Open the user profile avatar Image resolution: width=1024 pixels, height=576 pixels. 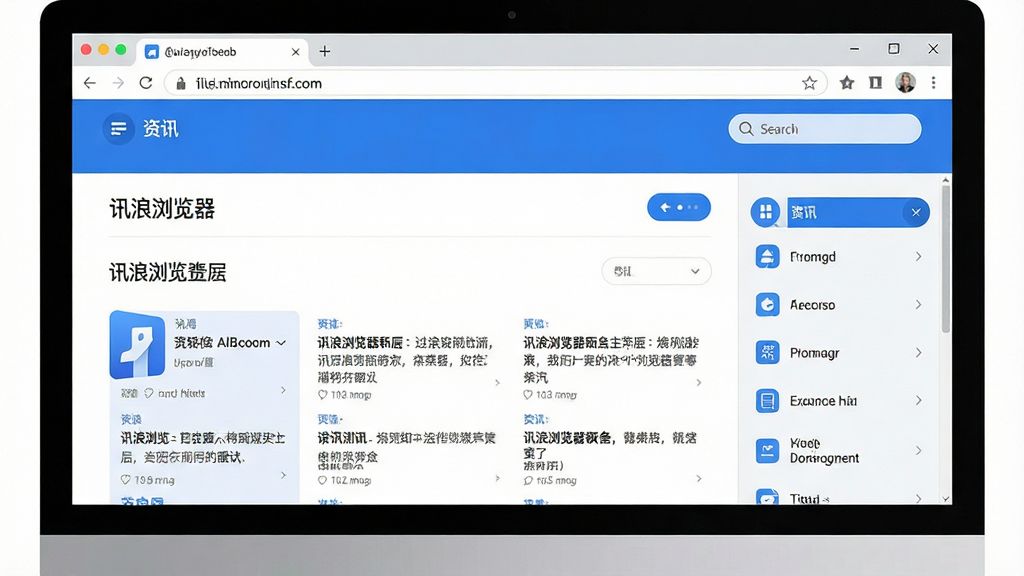[905, 82]
